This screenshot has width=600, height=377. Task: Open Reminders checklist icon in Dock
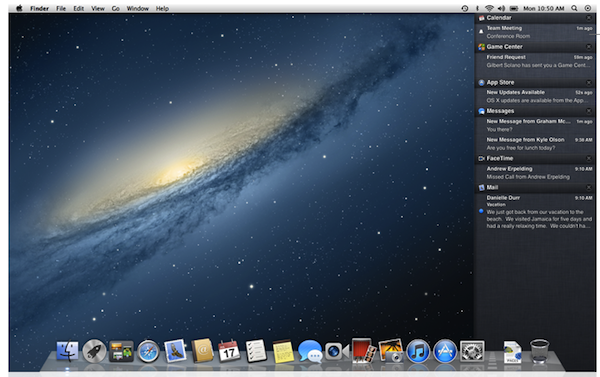[x=256, y=351]
